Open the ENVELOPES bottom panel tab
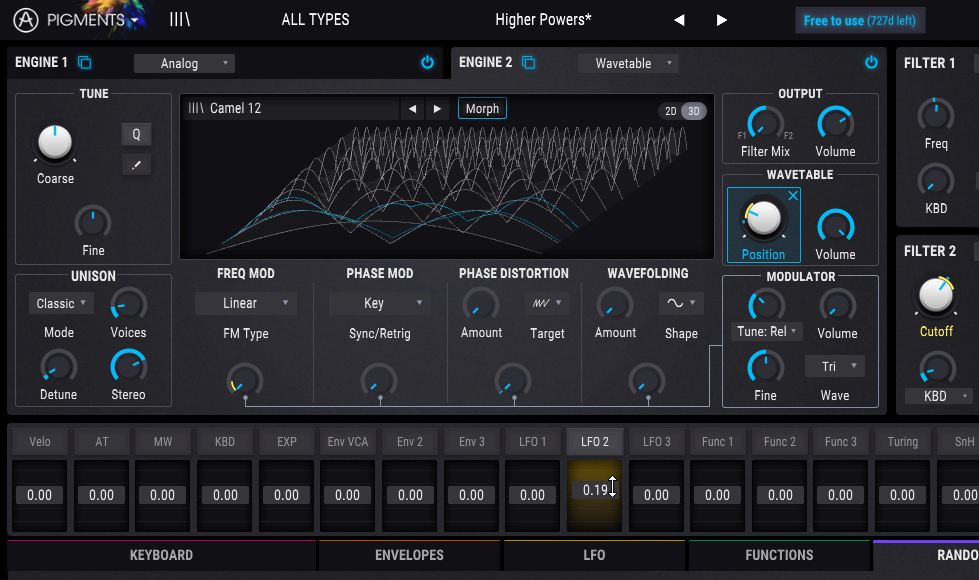 coord(410,555)
